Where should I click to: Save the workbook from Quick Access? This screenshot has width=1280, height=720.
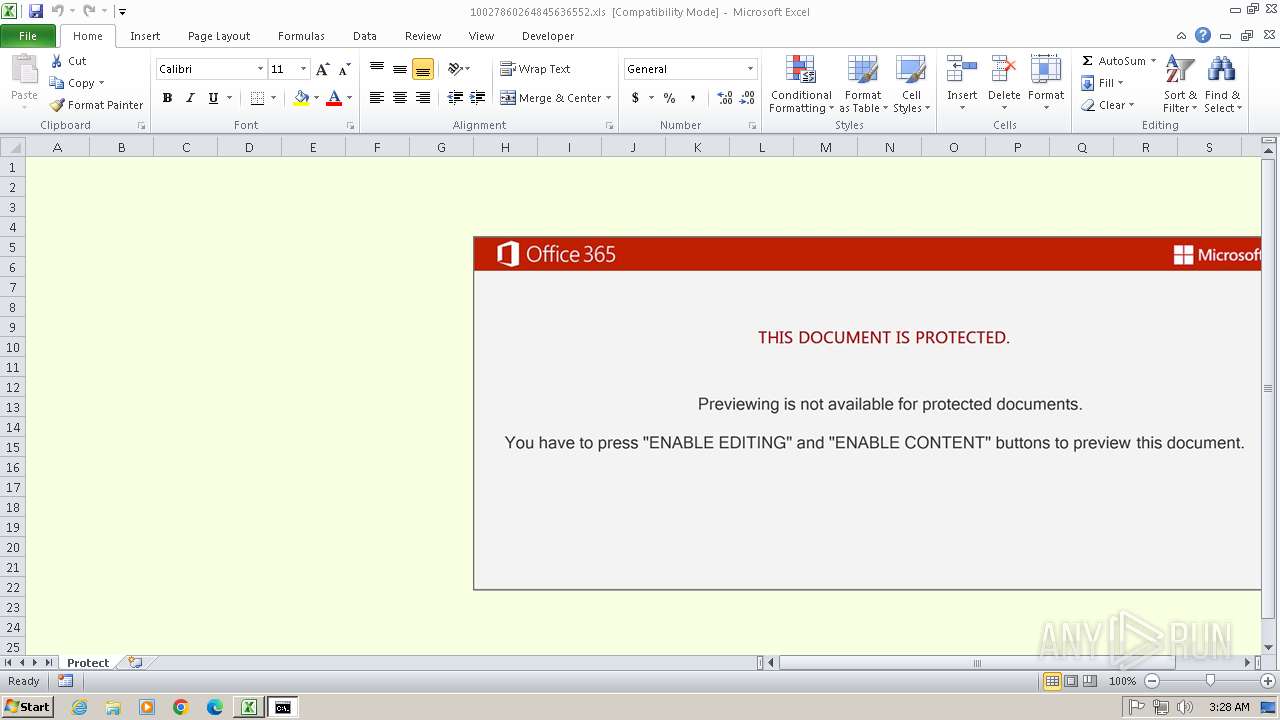click(x=36, y=11)
